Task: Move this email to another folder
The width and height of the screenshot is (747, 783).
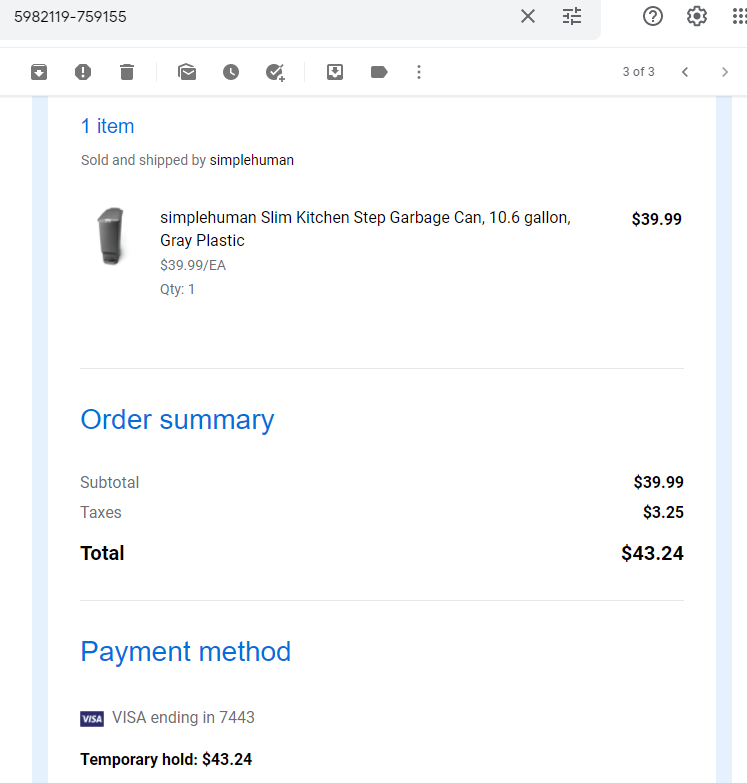Action: pyautogui.click(x=335, y=72)
